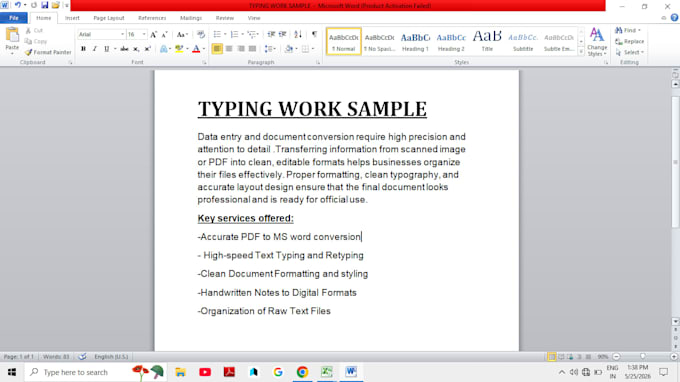
Task: Apply superscript formatting
Action: [147, 49]
